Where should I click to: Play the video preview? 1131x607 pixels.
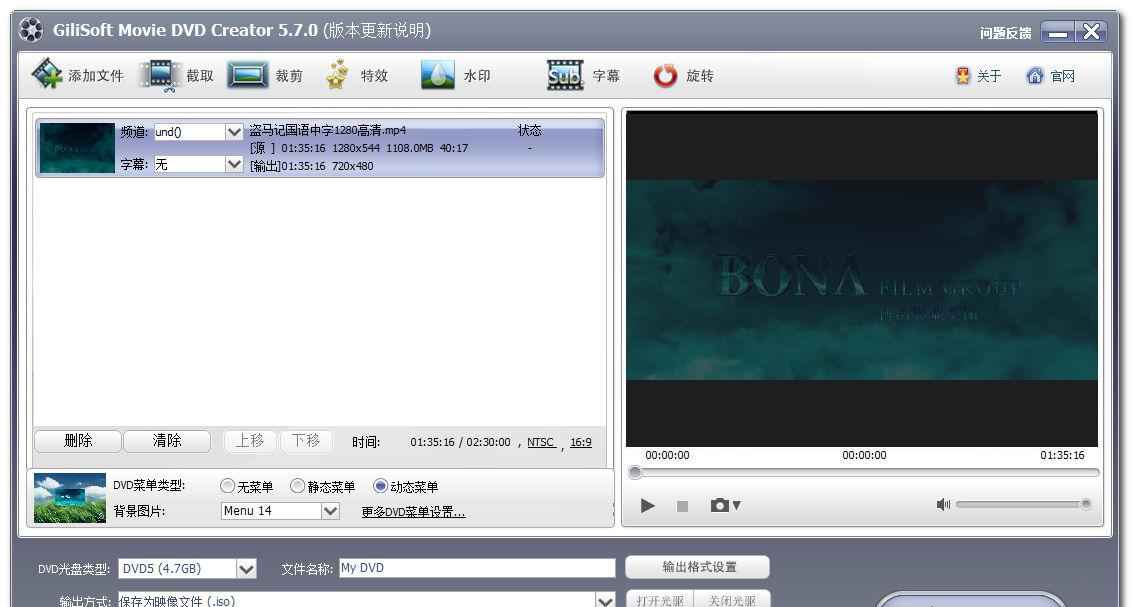(x=648, y=505)
